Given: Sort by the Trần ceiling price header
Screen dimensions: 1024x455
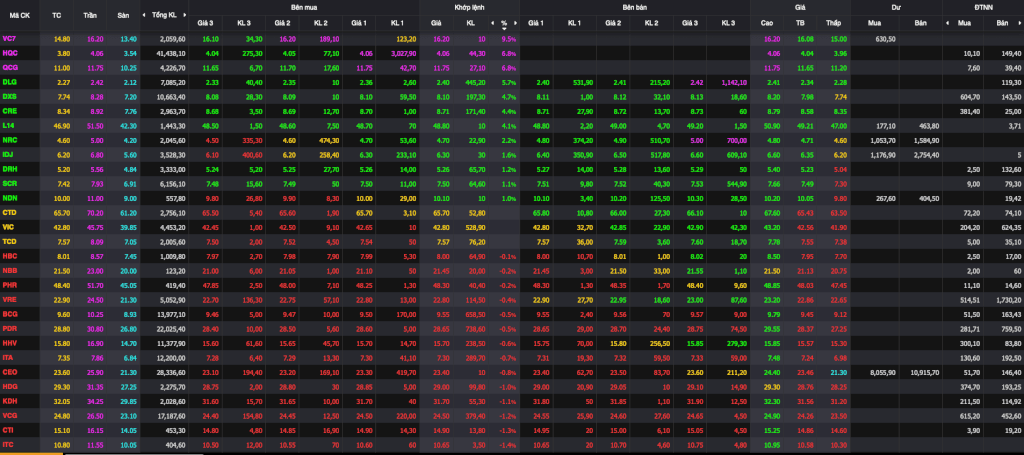Looking at the screenshot, I should 90,14.
